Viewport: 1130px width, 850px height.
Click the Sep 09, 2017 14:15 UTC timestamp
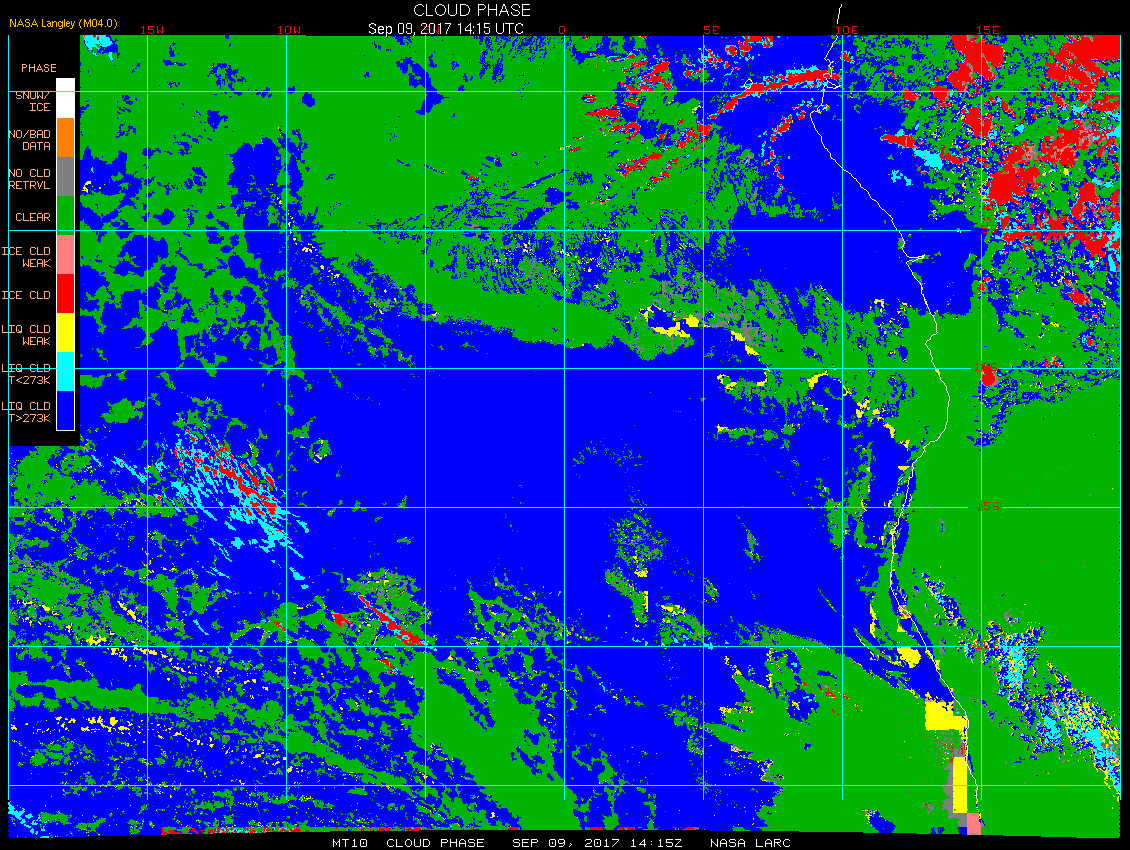point(445,29)
